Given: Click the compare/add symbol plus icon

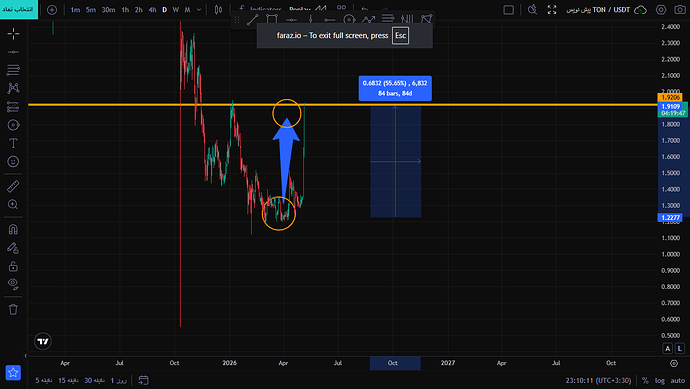Looking at the screenshot, I should point(52,10).
